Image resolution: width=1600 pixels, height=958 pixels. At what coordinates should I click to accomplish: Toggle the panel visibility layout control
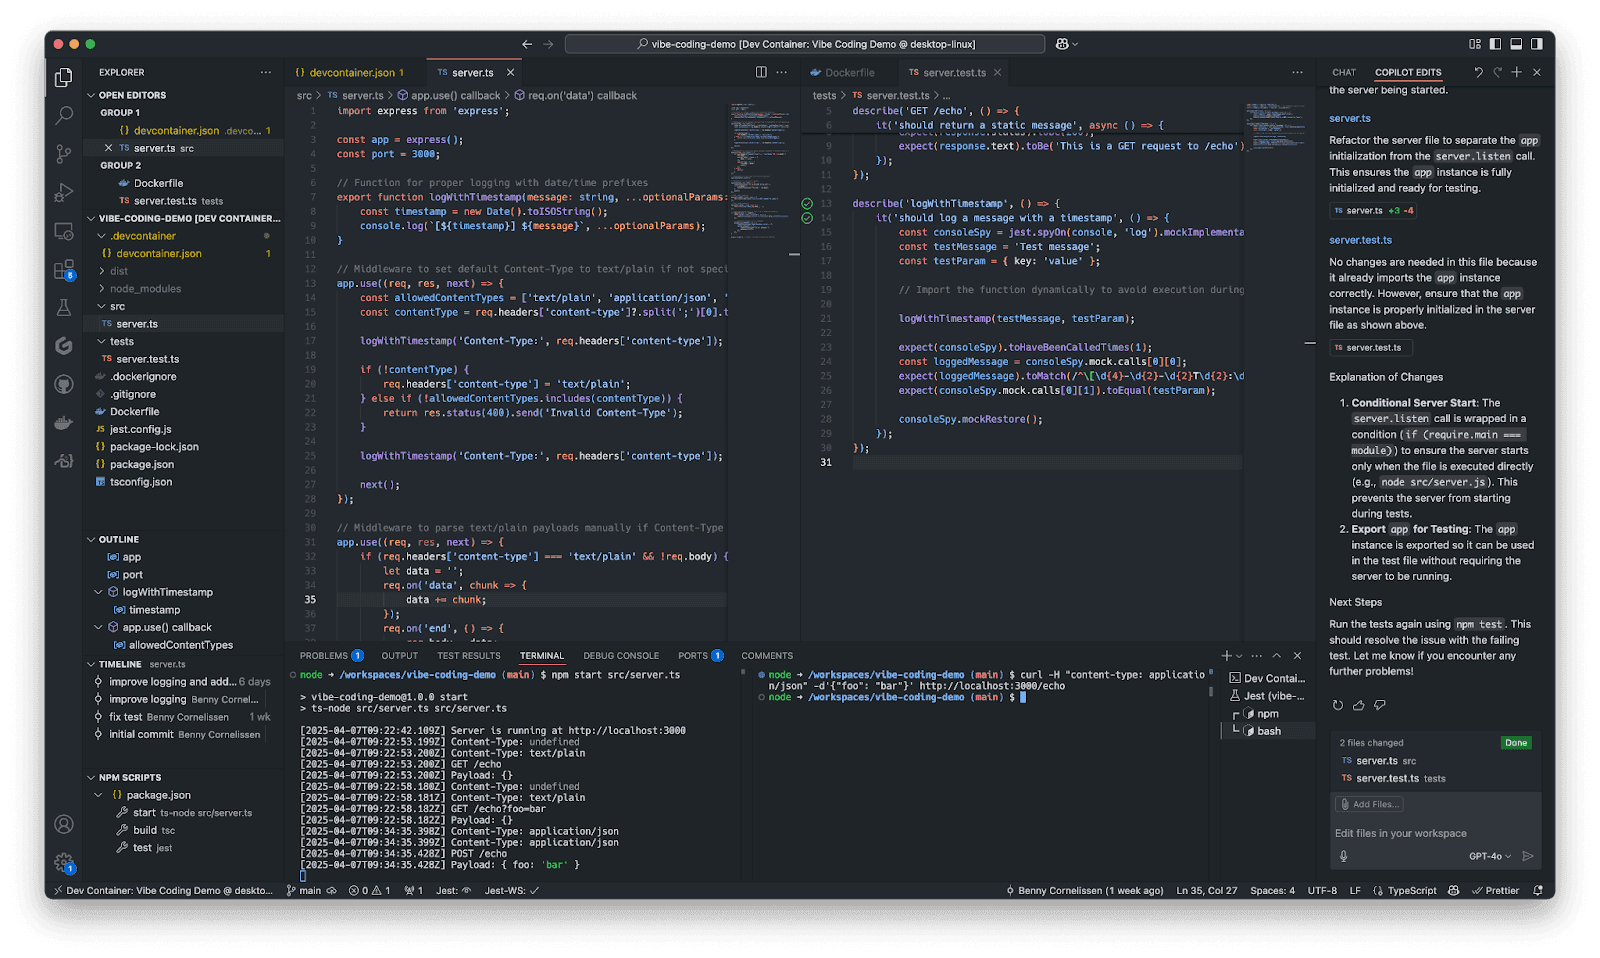[x=1516, y=43]
